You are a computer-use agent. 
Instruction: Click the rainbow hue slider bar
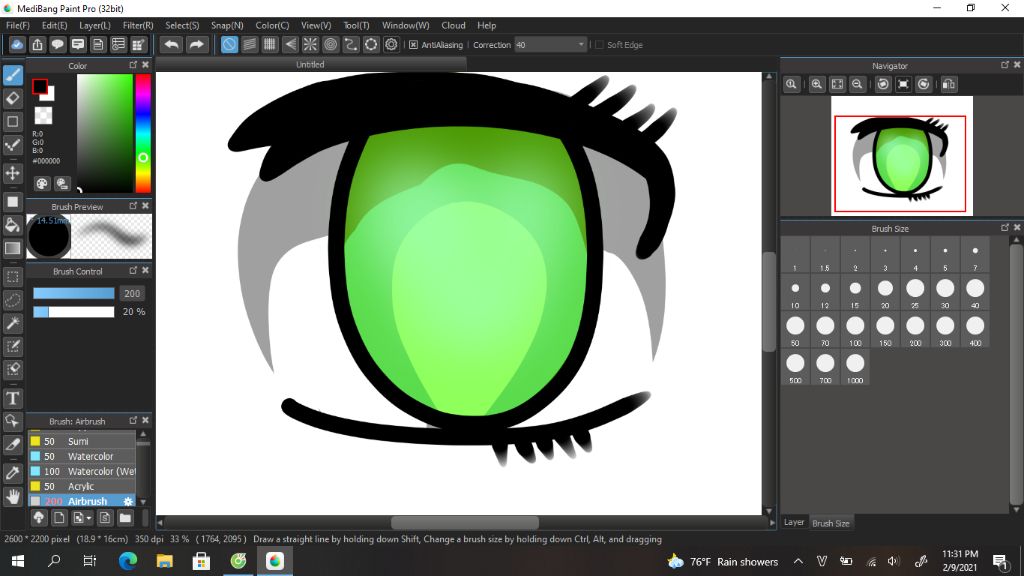click(x=143, y=132)
